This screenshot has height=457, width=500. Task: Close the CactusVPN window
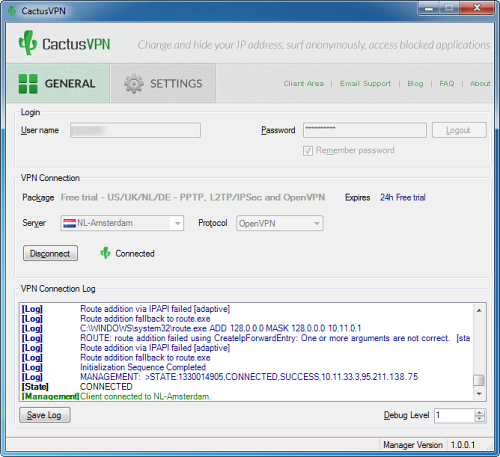pyautogui.click(x=477, y=8)
